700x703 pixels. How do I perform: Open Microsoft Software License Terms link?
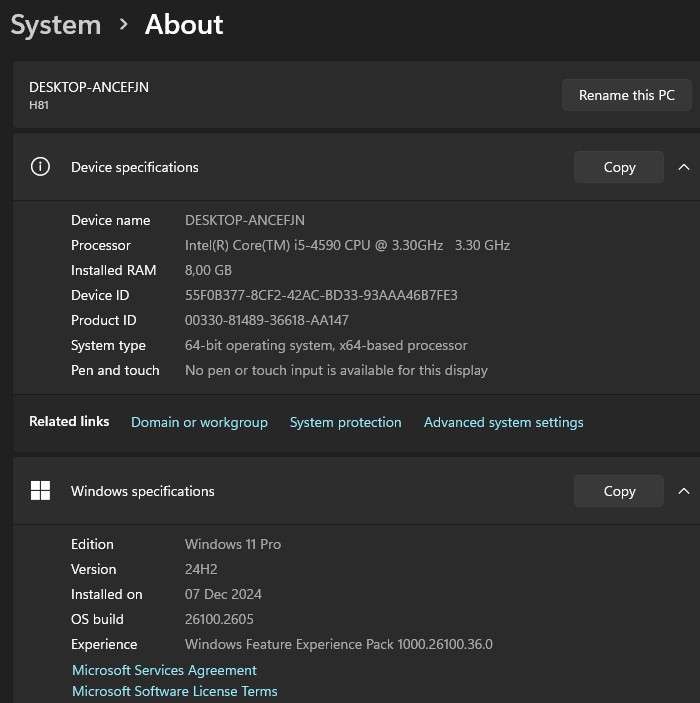click(x=175, y=691)
